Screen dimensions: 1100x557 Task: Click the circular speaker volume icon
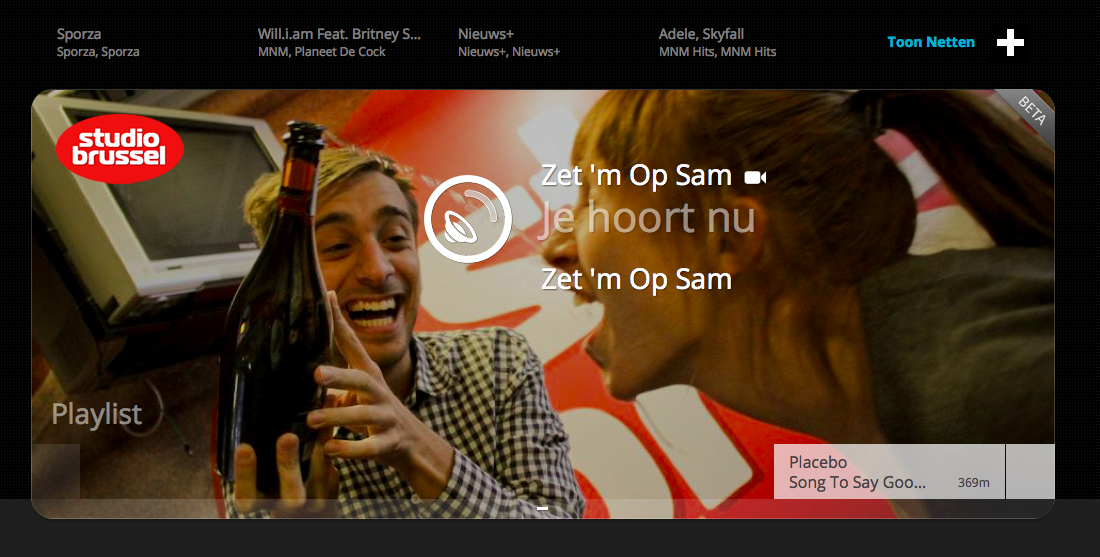pyautogui.click(x=467, y=218)
